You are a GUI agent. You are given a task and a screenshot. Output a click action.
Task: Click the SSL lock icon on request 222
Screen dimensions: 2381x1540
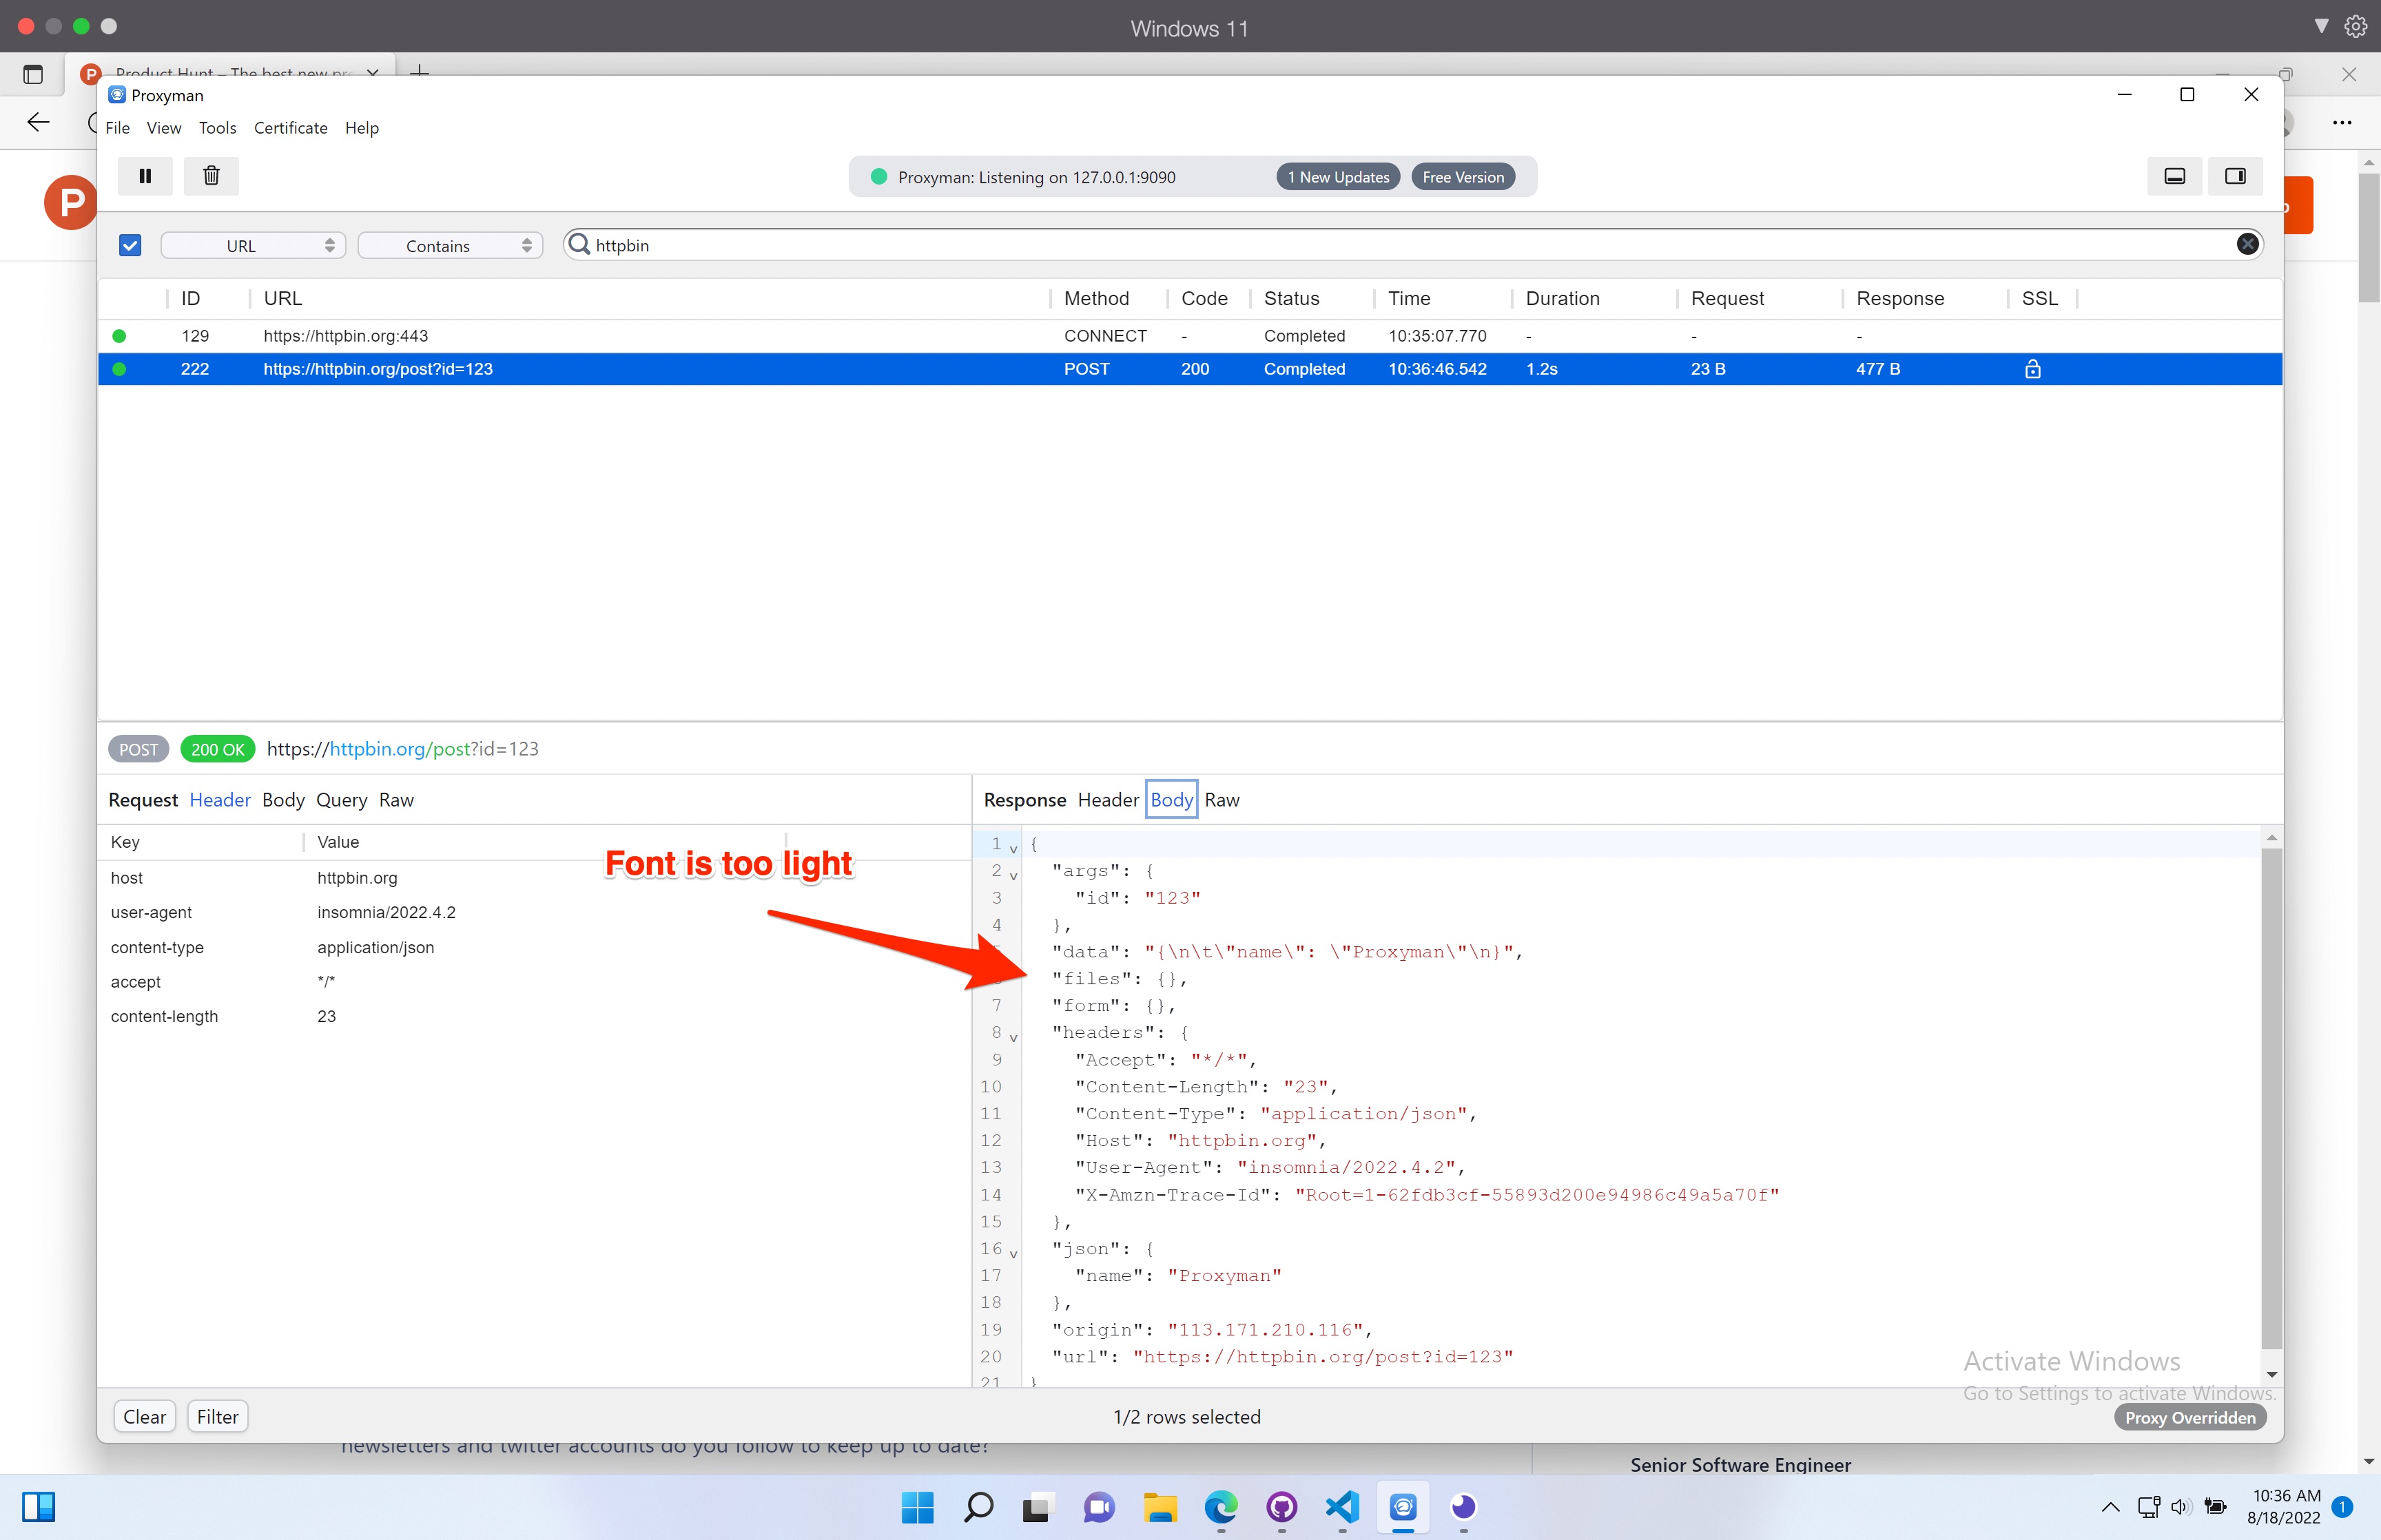coord(2033,369)
